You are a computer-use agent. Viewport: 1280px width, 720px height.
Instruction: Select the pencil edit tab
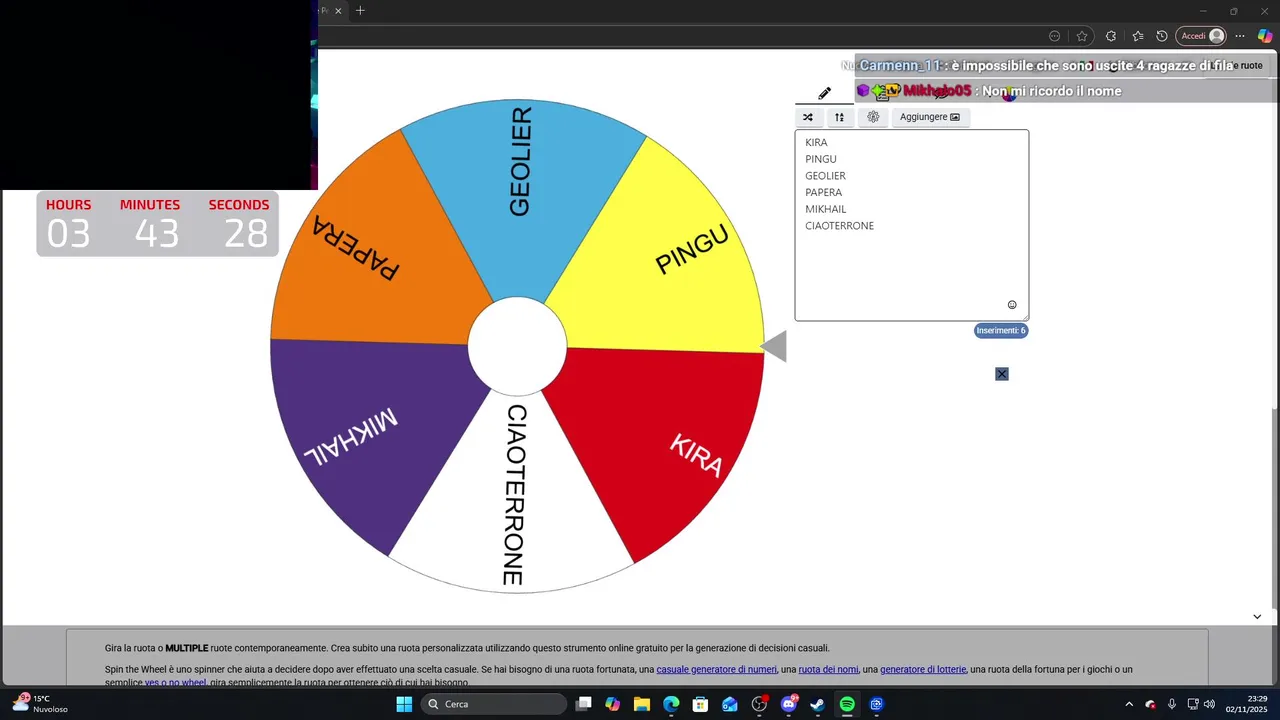824,93
